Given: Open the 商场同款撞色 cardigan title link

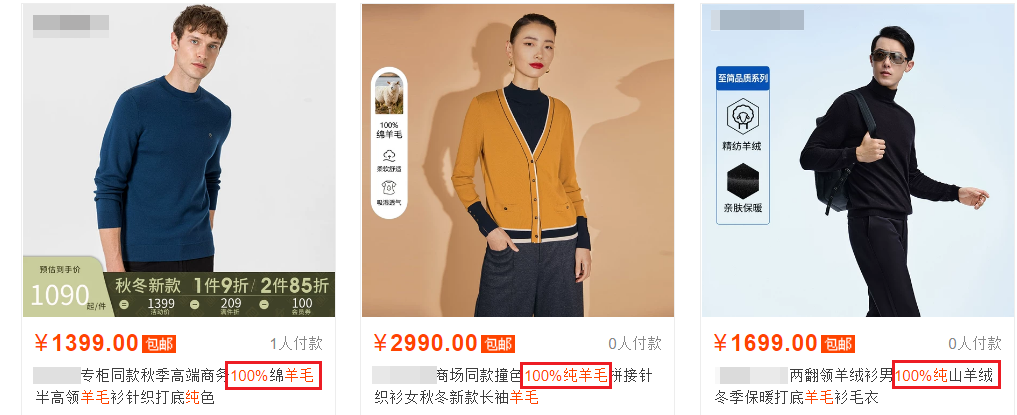Looking at the screenshot, I should [x=513, y=386].
